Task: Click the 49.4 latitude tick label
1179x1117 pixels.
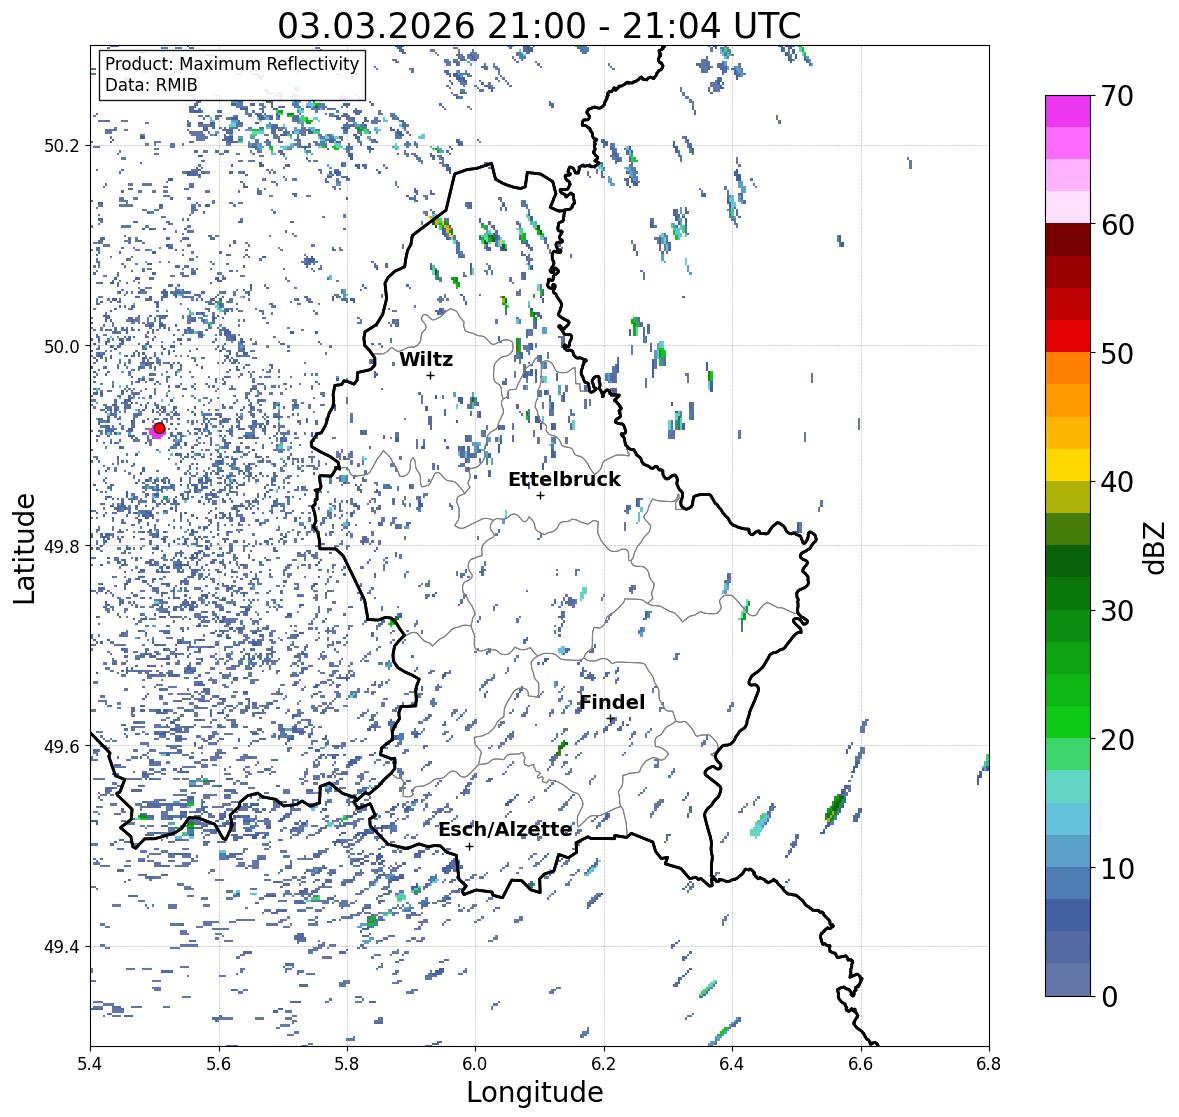Action: click(62, 947)
